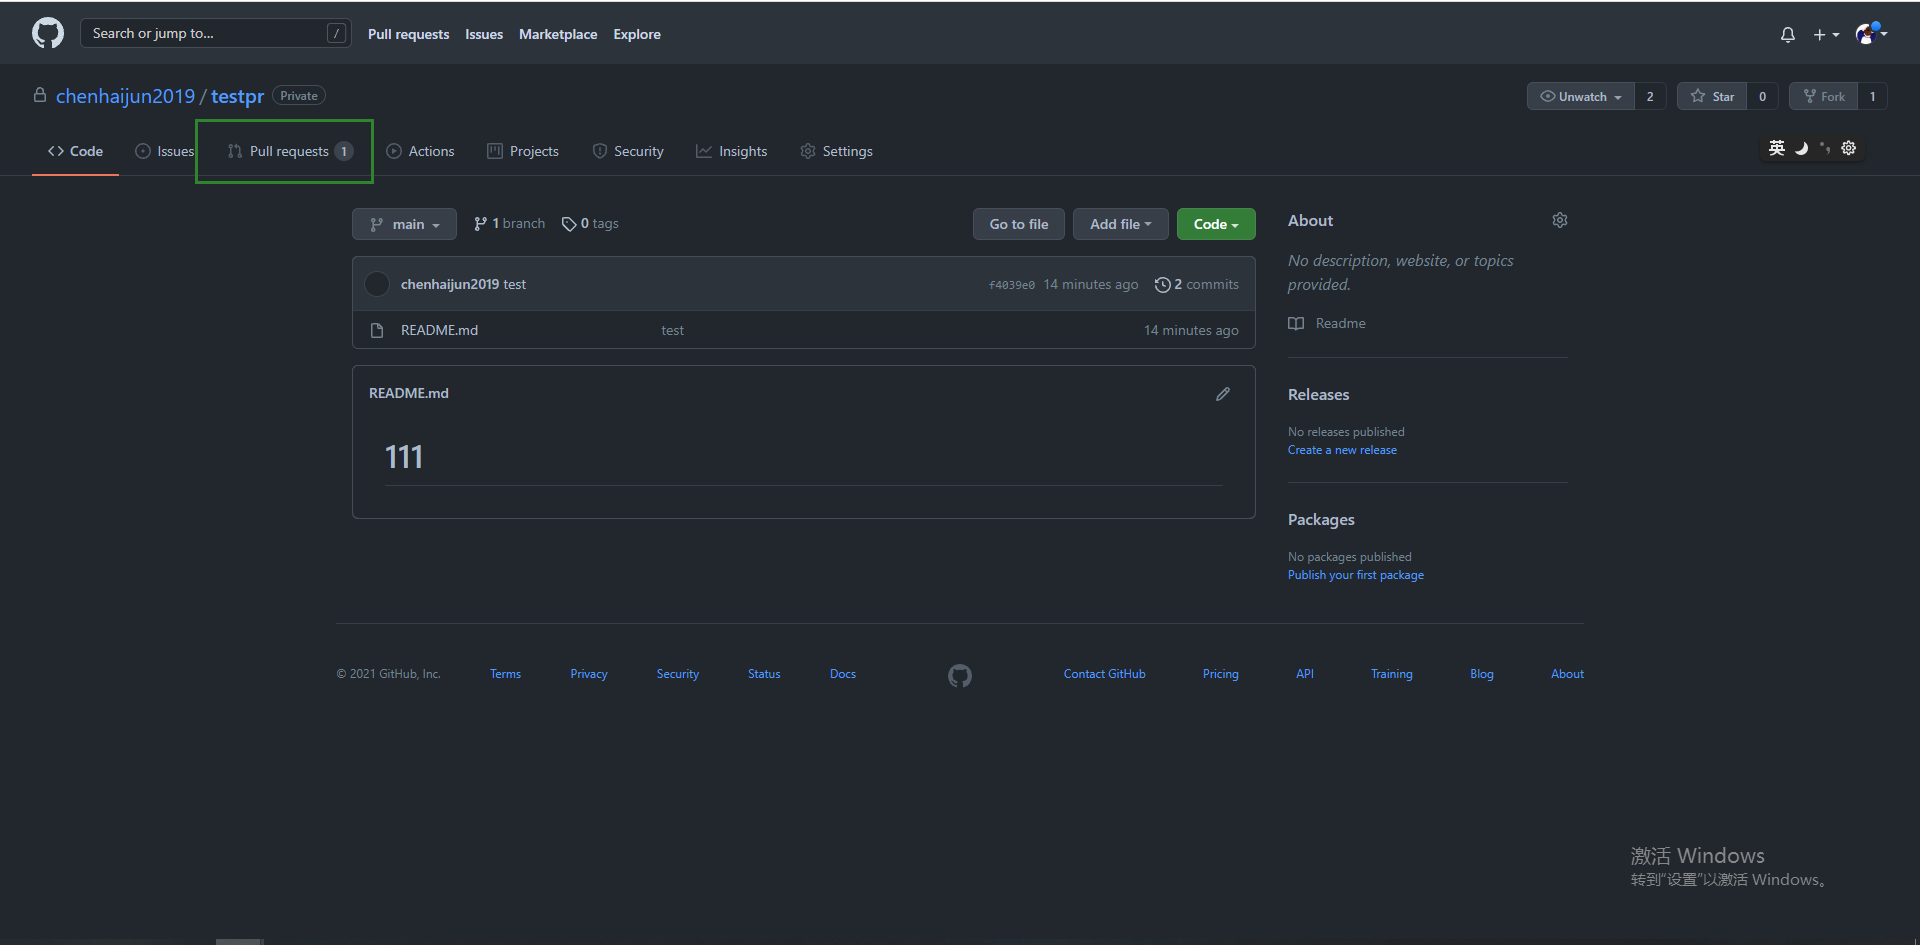Click the GitHub octocat logo in header

point(48,33)
